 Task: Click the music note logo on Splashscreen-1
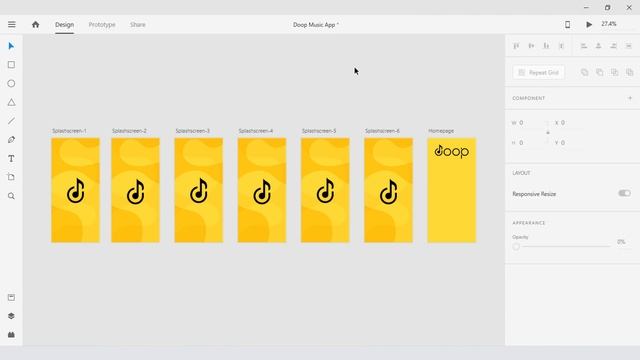76,191
